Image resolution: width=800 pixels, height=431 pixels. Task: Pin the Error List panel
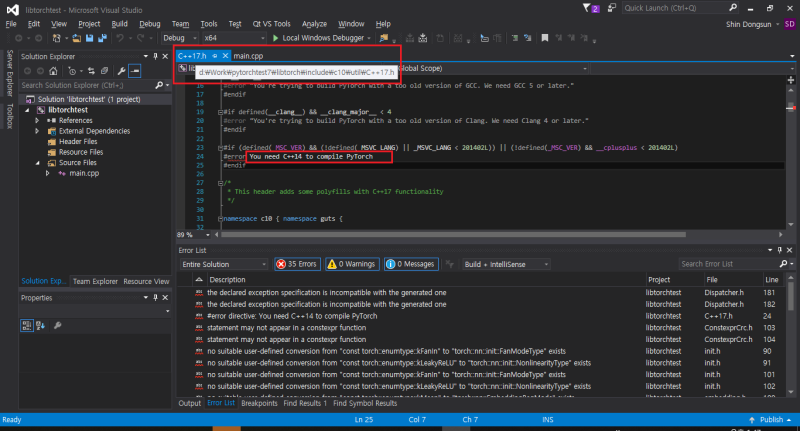click(x=780, y=250)
